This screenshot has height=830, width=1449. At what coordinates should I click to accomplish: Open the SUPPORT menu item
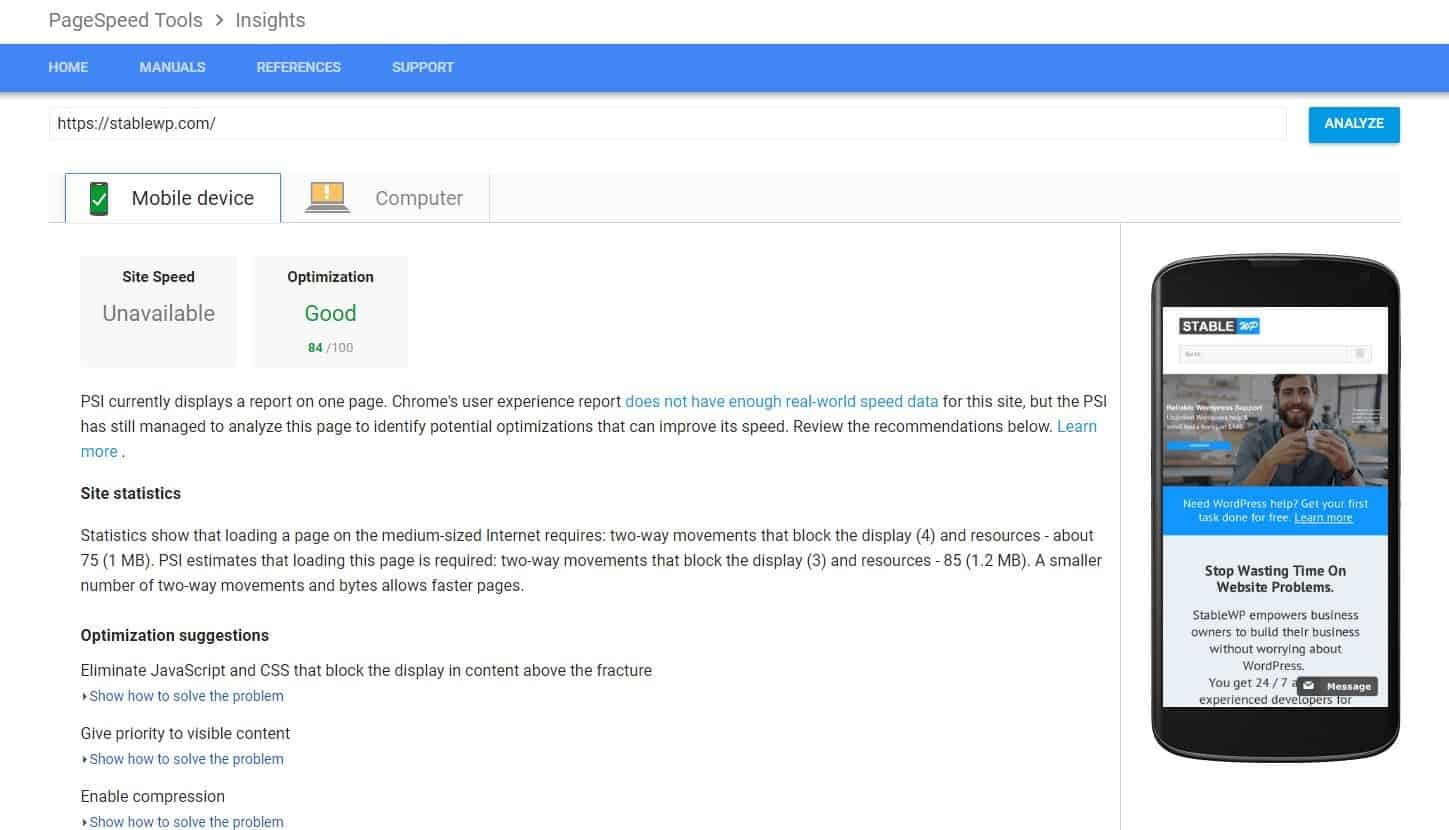423,67
